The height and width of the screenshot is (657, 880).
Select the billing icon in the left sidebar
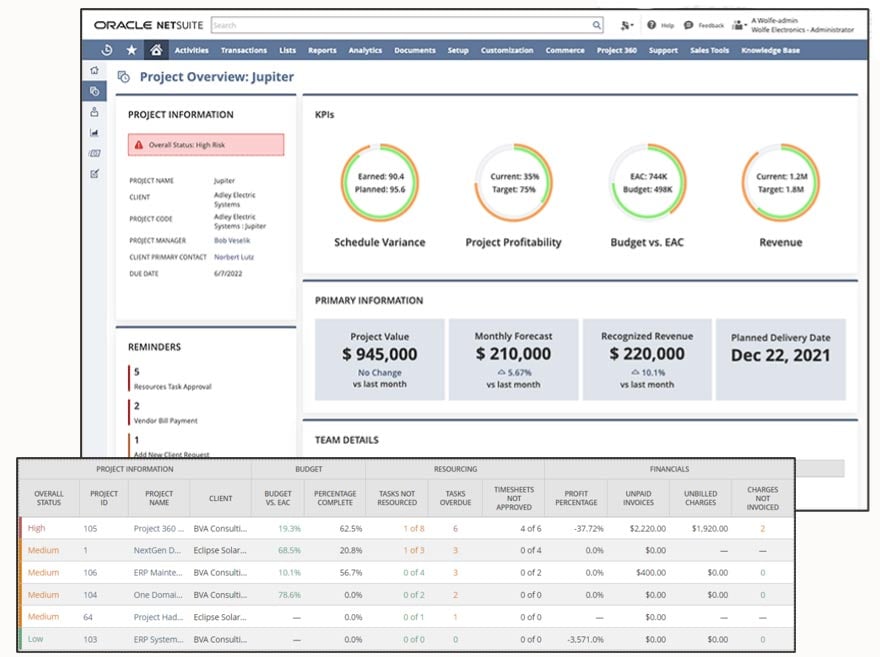point(95,152)
